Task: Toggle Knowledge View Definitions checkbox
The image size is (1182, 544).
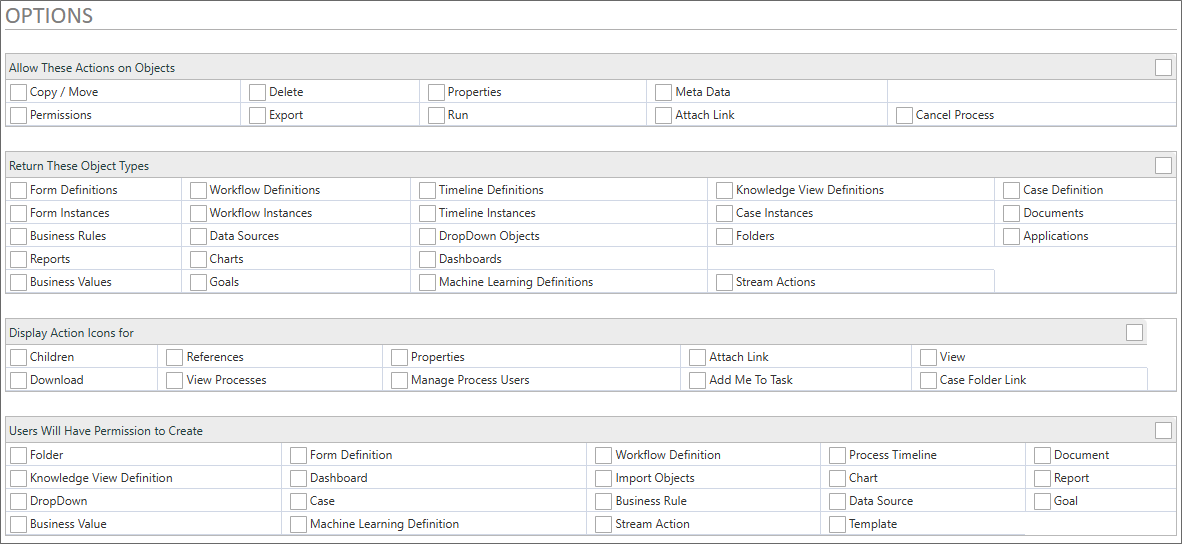Action: coord(725,190)
